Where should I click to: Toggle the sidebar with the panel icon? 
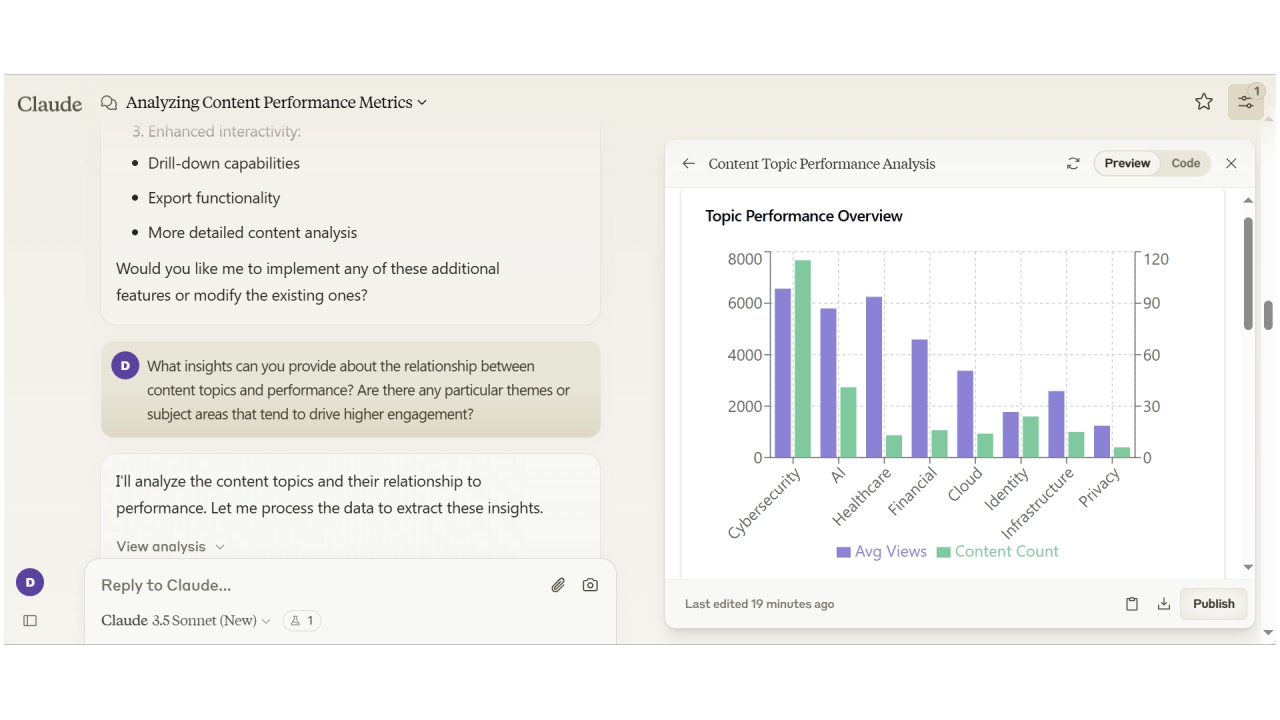(30, 621)
